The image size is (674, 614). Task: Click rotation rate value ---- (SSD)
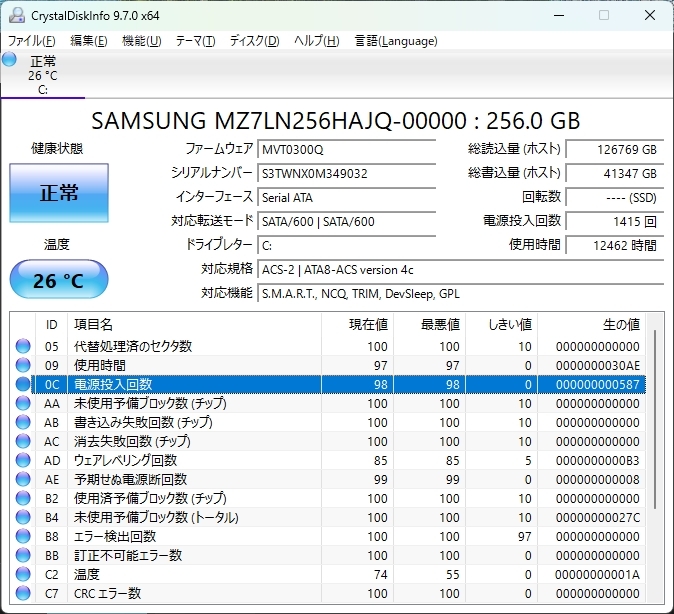tap(615, 197)
